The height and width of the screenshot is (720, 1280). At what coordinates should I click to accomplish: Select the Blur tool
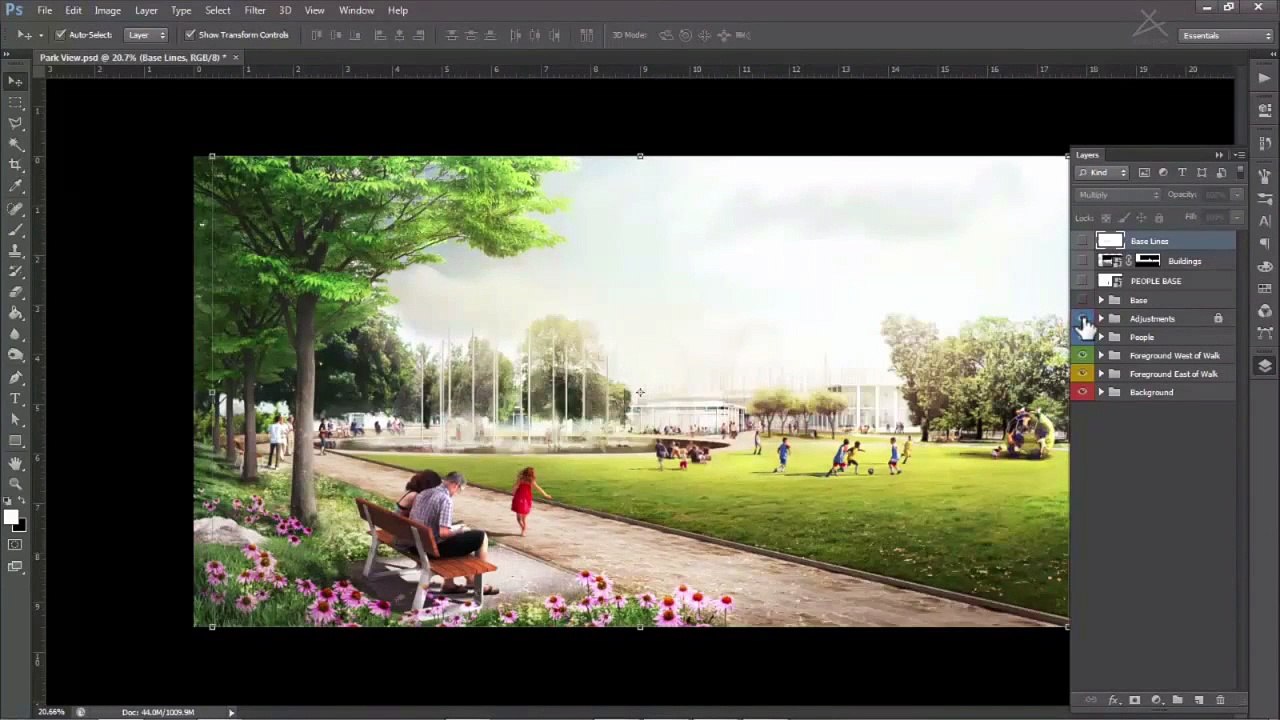(x=15, y=335)
